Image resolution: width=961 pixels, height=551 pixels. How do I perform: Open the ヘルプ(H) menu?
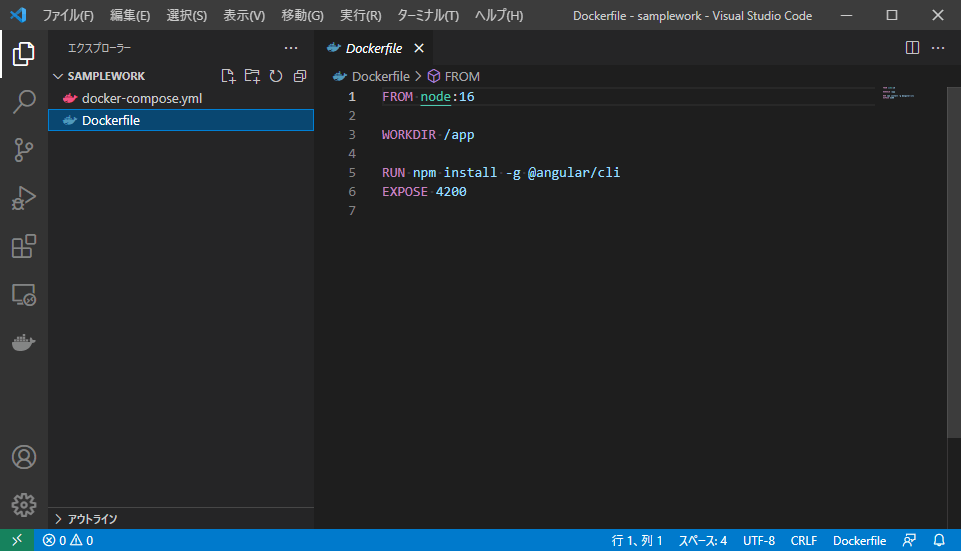(x=499, y=15)
